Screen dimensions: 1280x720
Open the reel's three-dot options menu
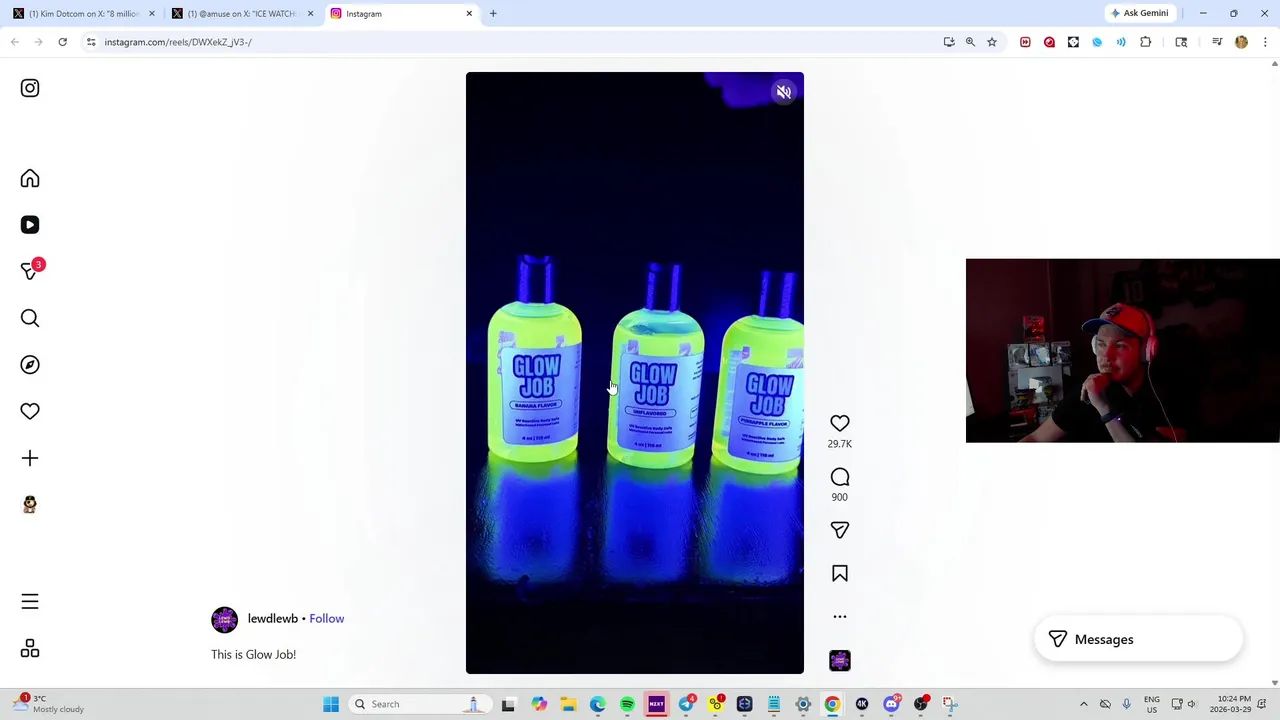pyautogui.click(x=840, y=617)
